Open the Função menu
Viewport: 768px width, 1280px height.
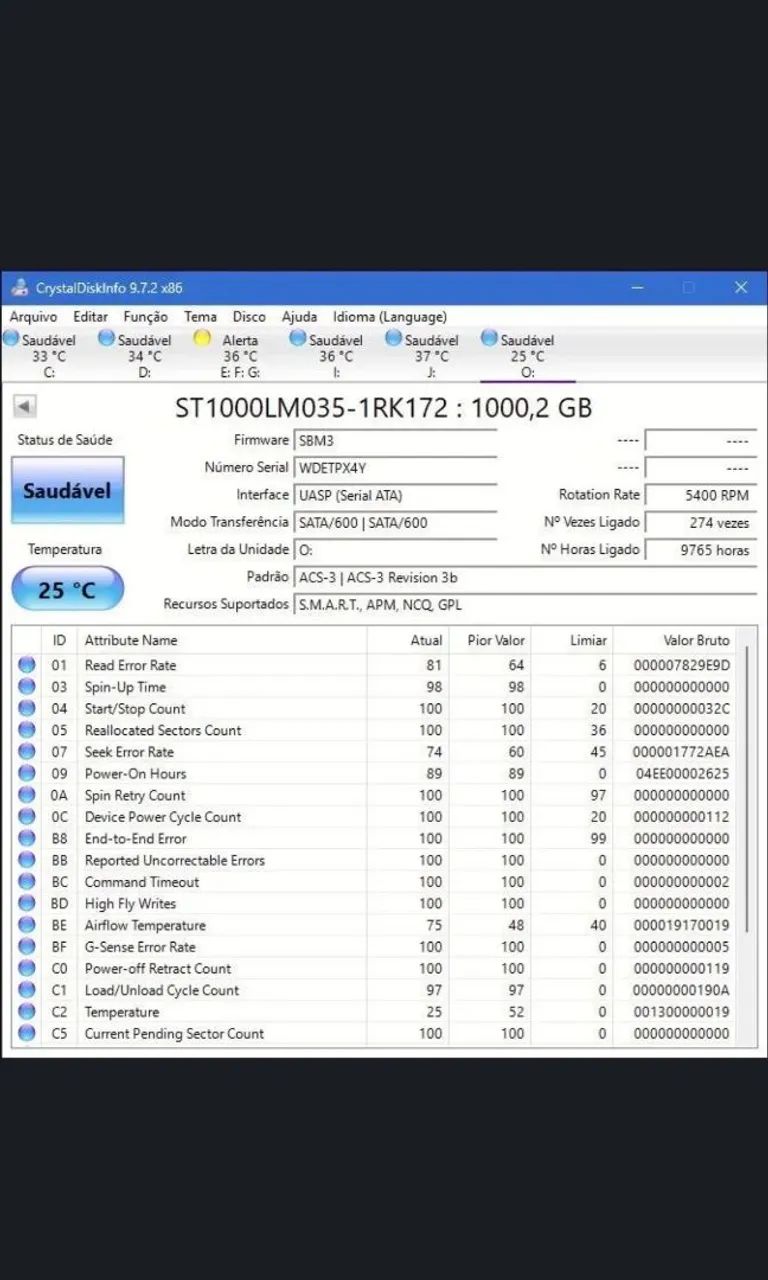coord(146,316)
